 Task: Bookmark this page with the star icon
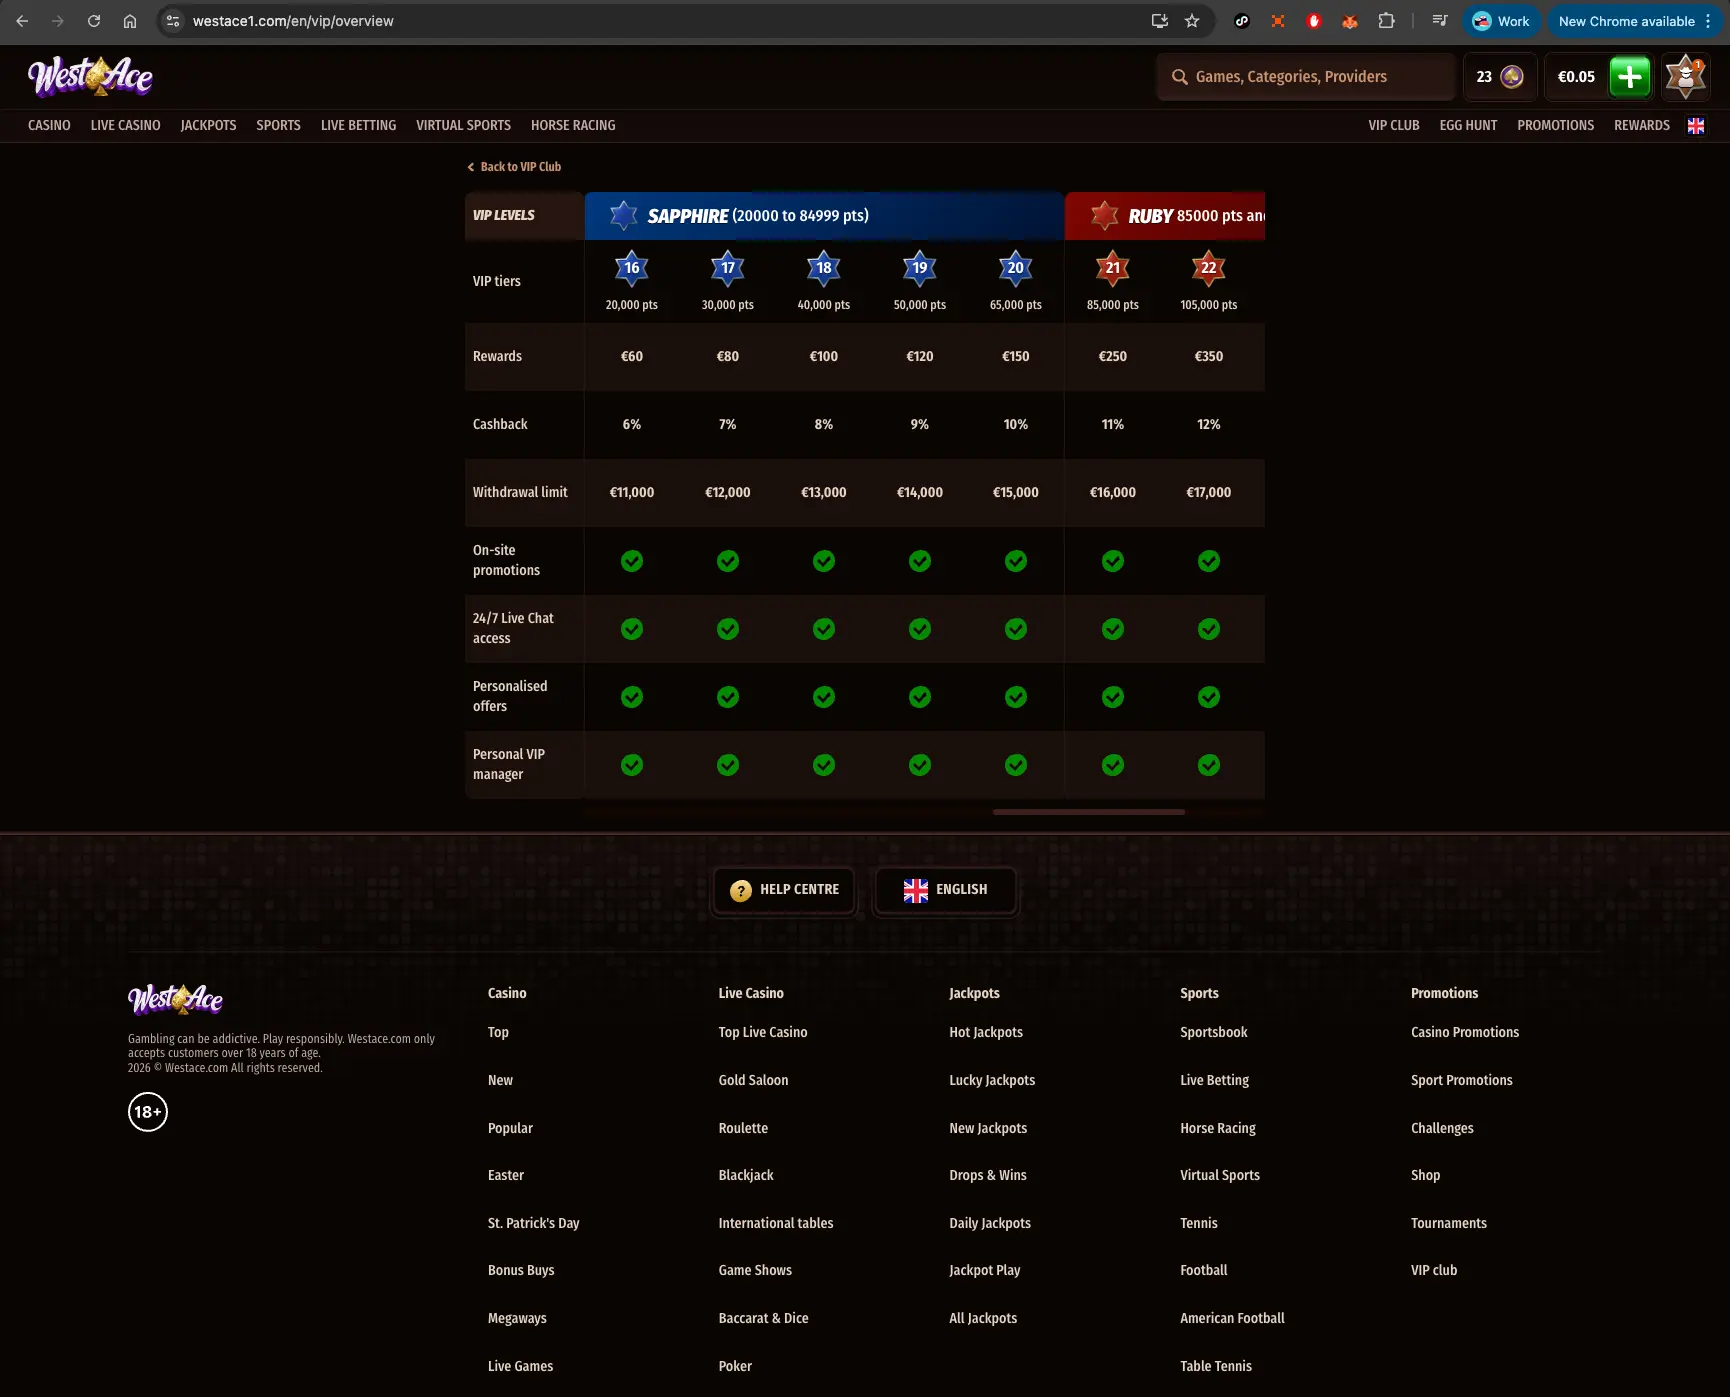(1192, 21)
